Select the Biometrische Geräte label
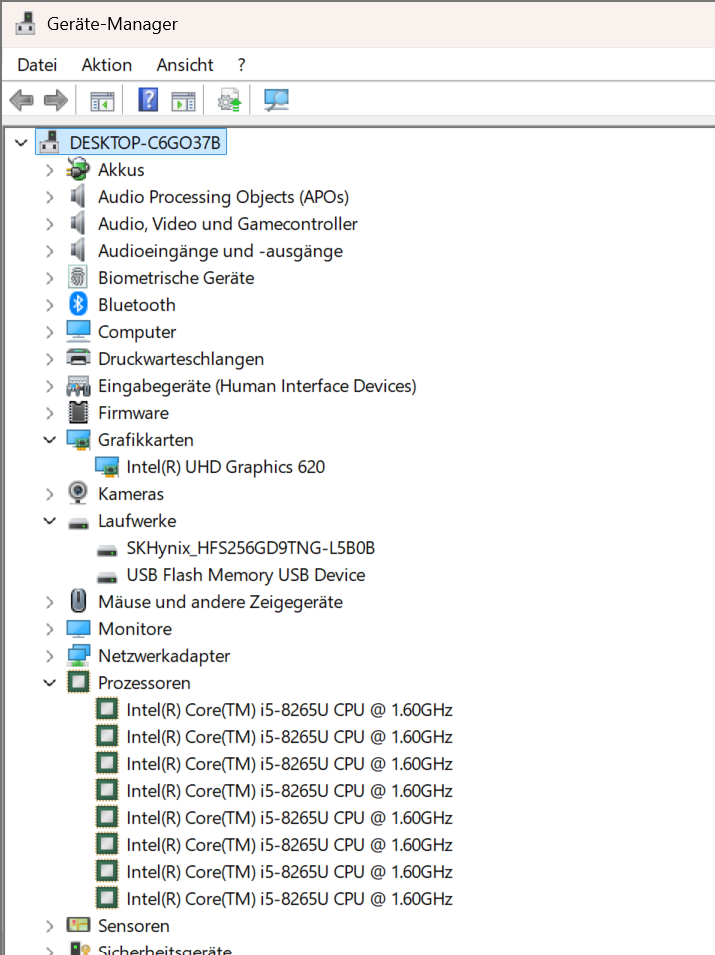The height and width of the screenshot is (955, 715). pyautogui.click(x=176, y=278)
